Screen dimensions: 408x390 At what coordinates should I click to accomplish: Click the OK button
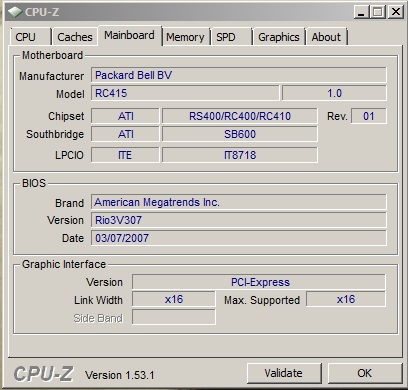click(365, 373)
